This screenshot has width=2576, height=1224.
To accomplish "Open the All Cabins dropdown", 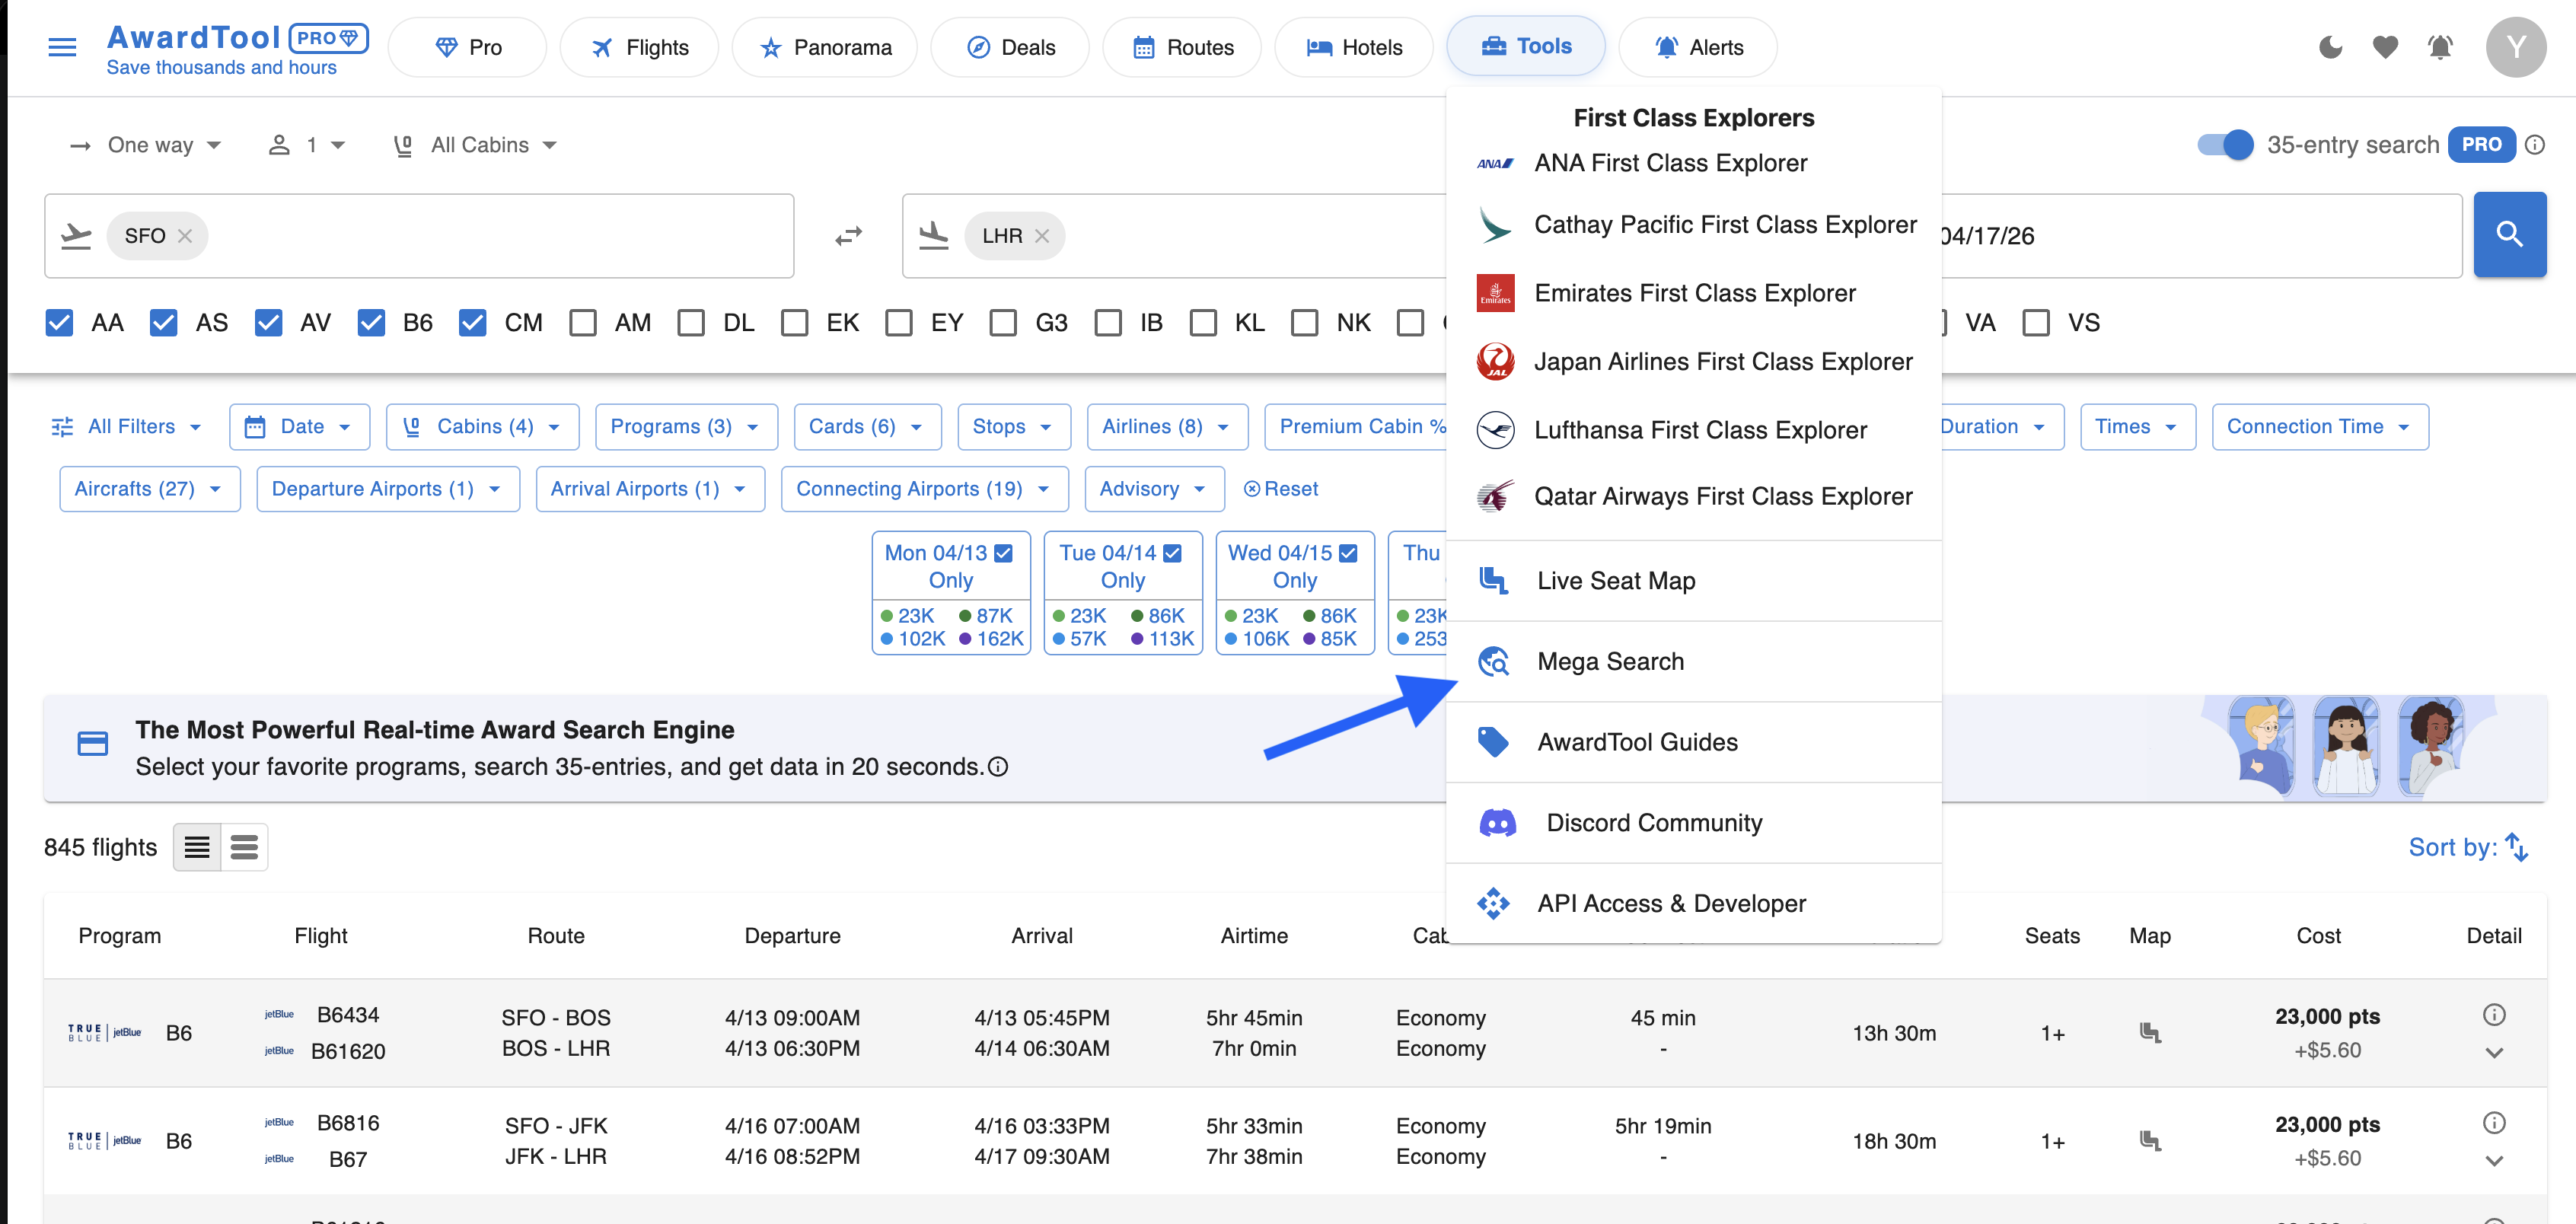I will (475, 145).
